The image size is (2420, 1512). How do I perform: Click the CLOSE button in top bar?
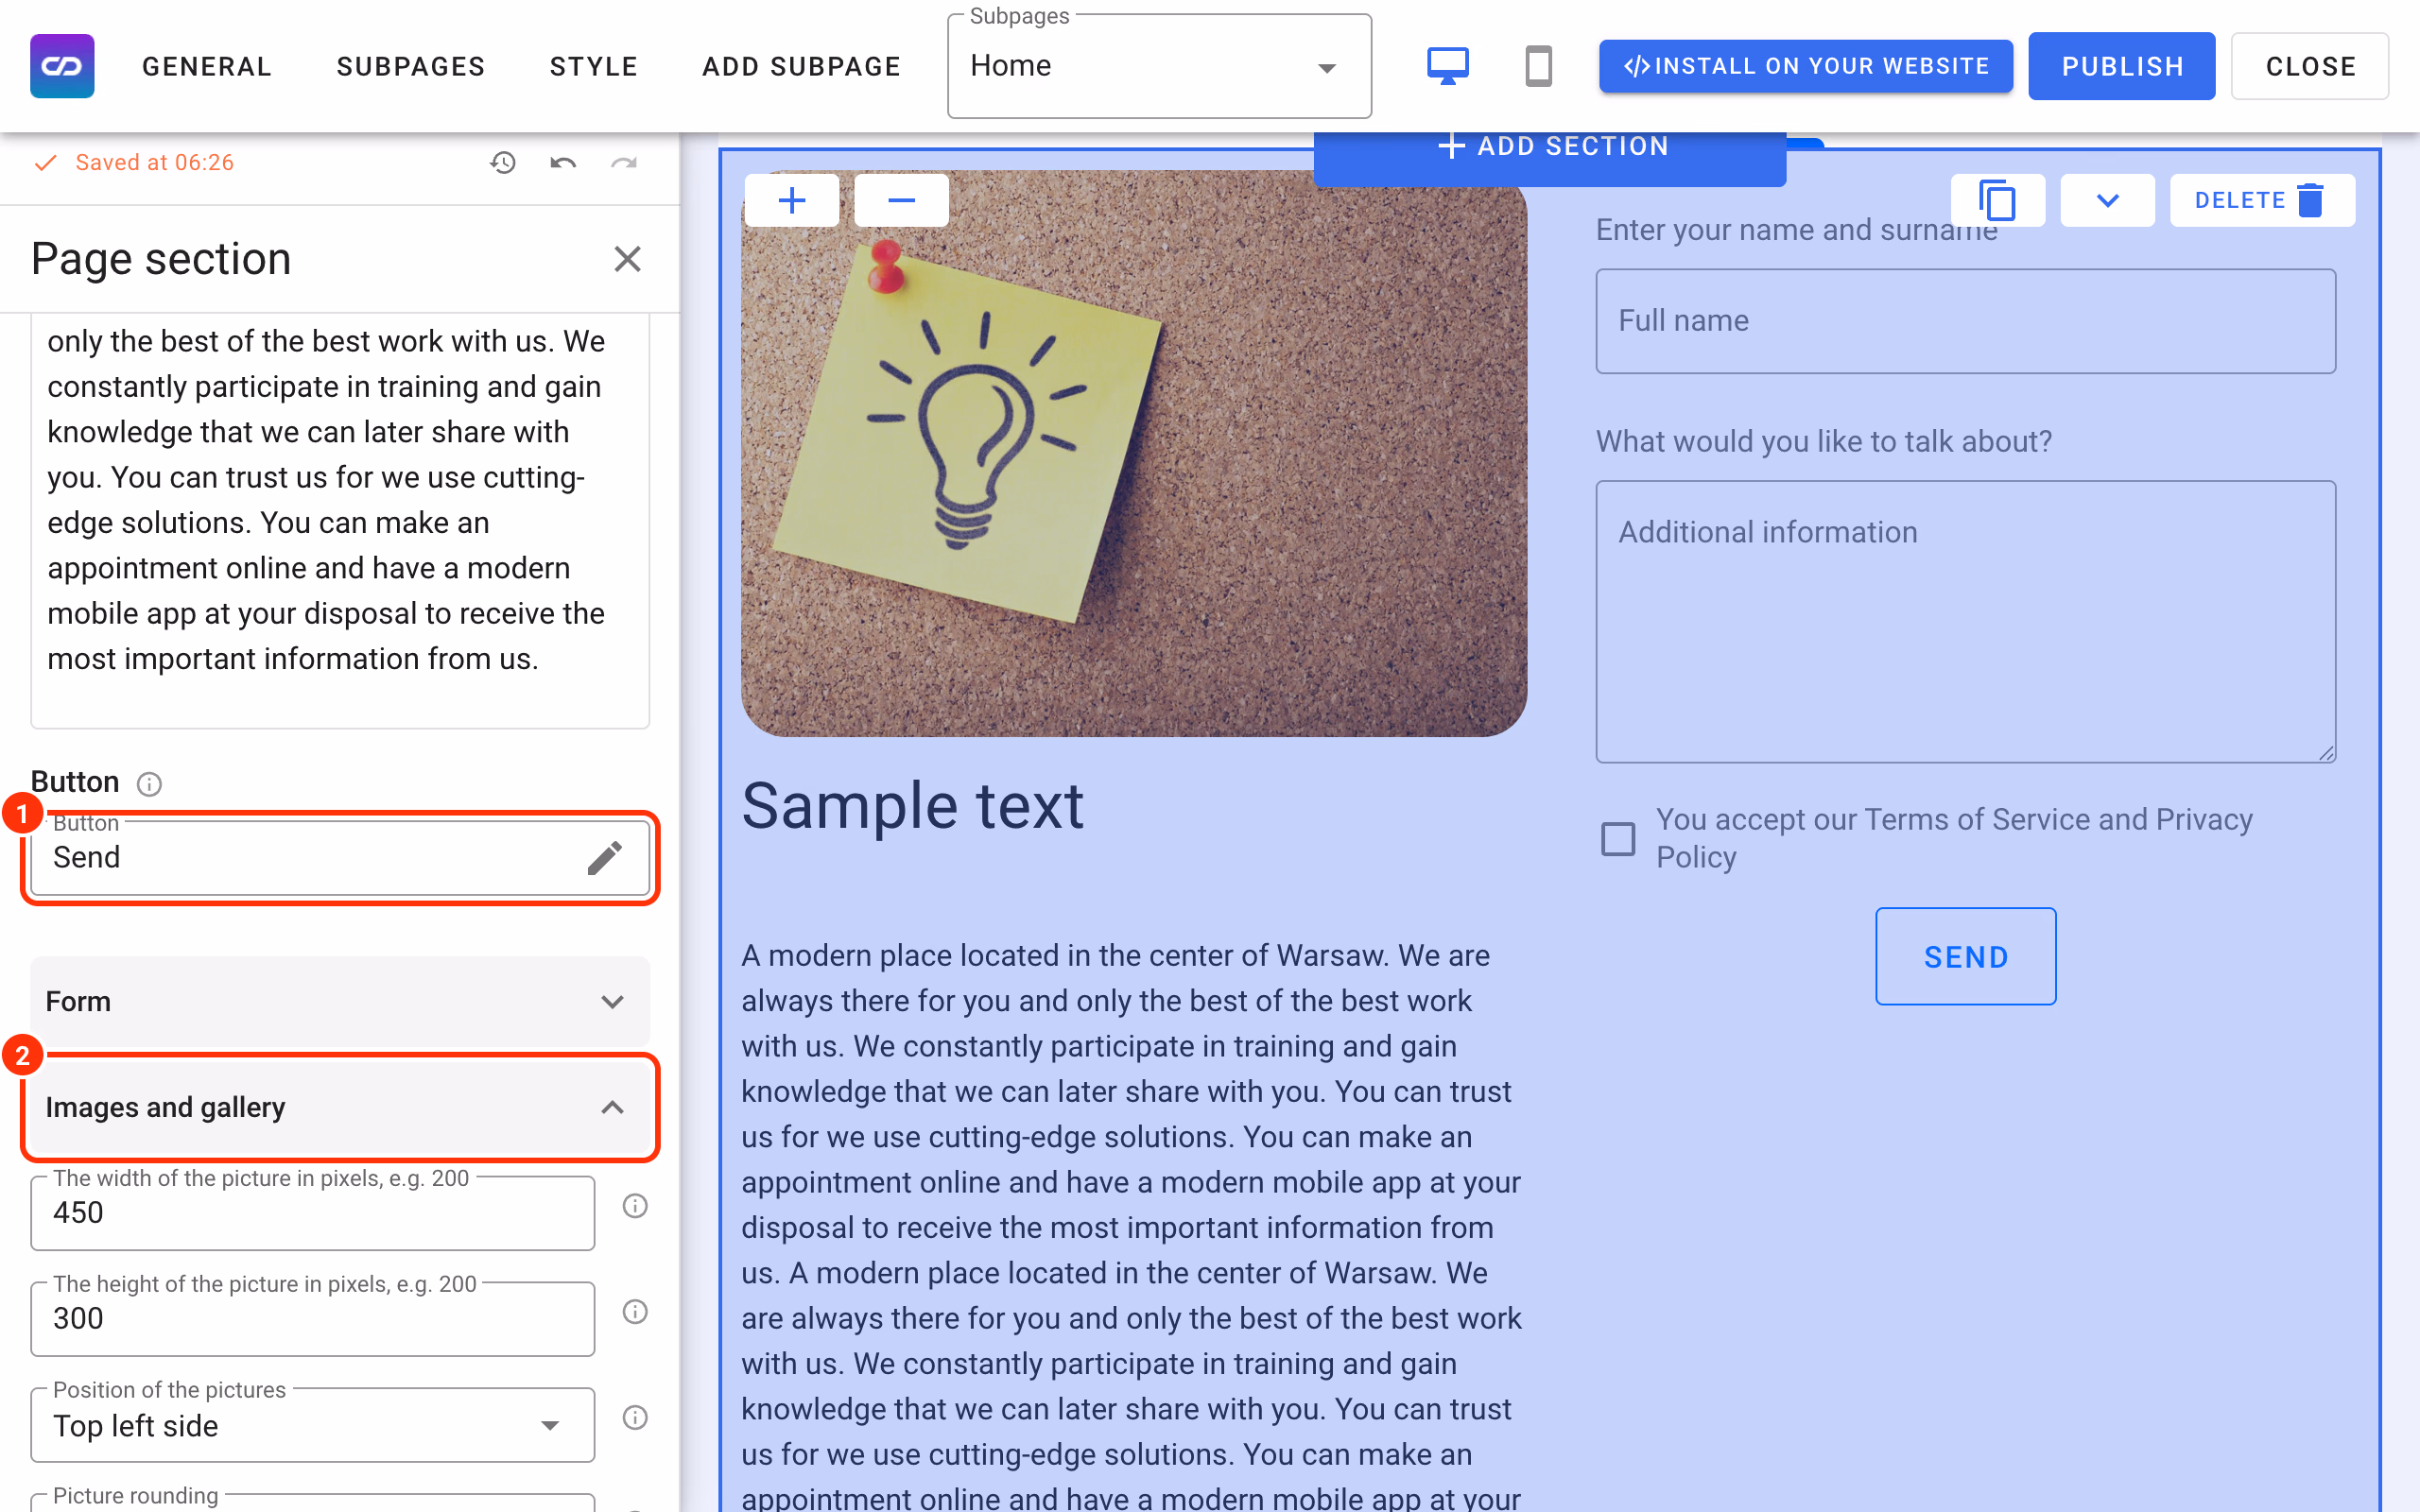(2310, 66)
